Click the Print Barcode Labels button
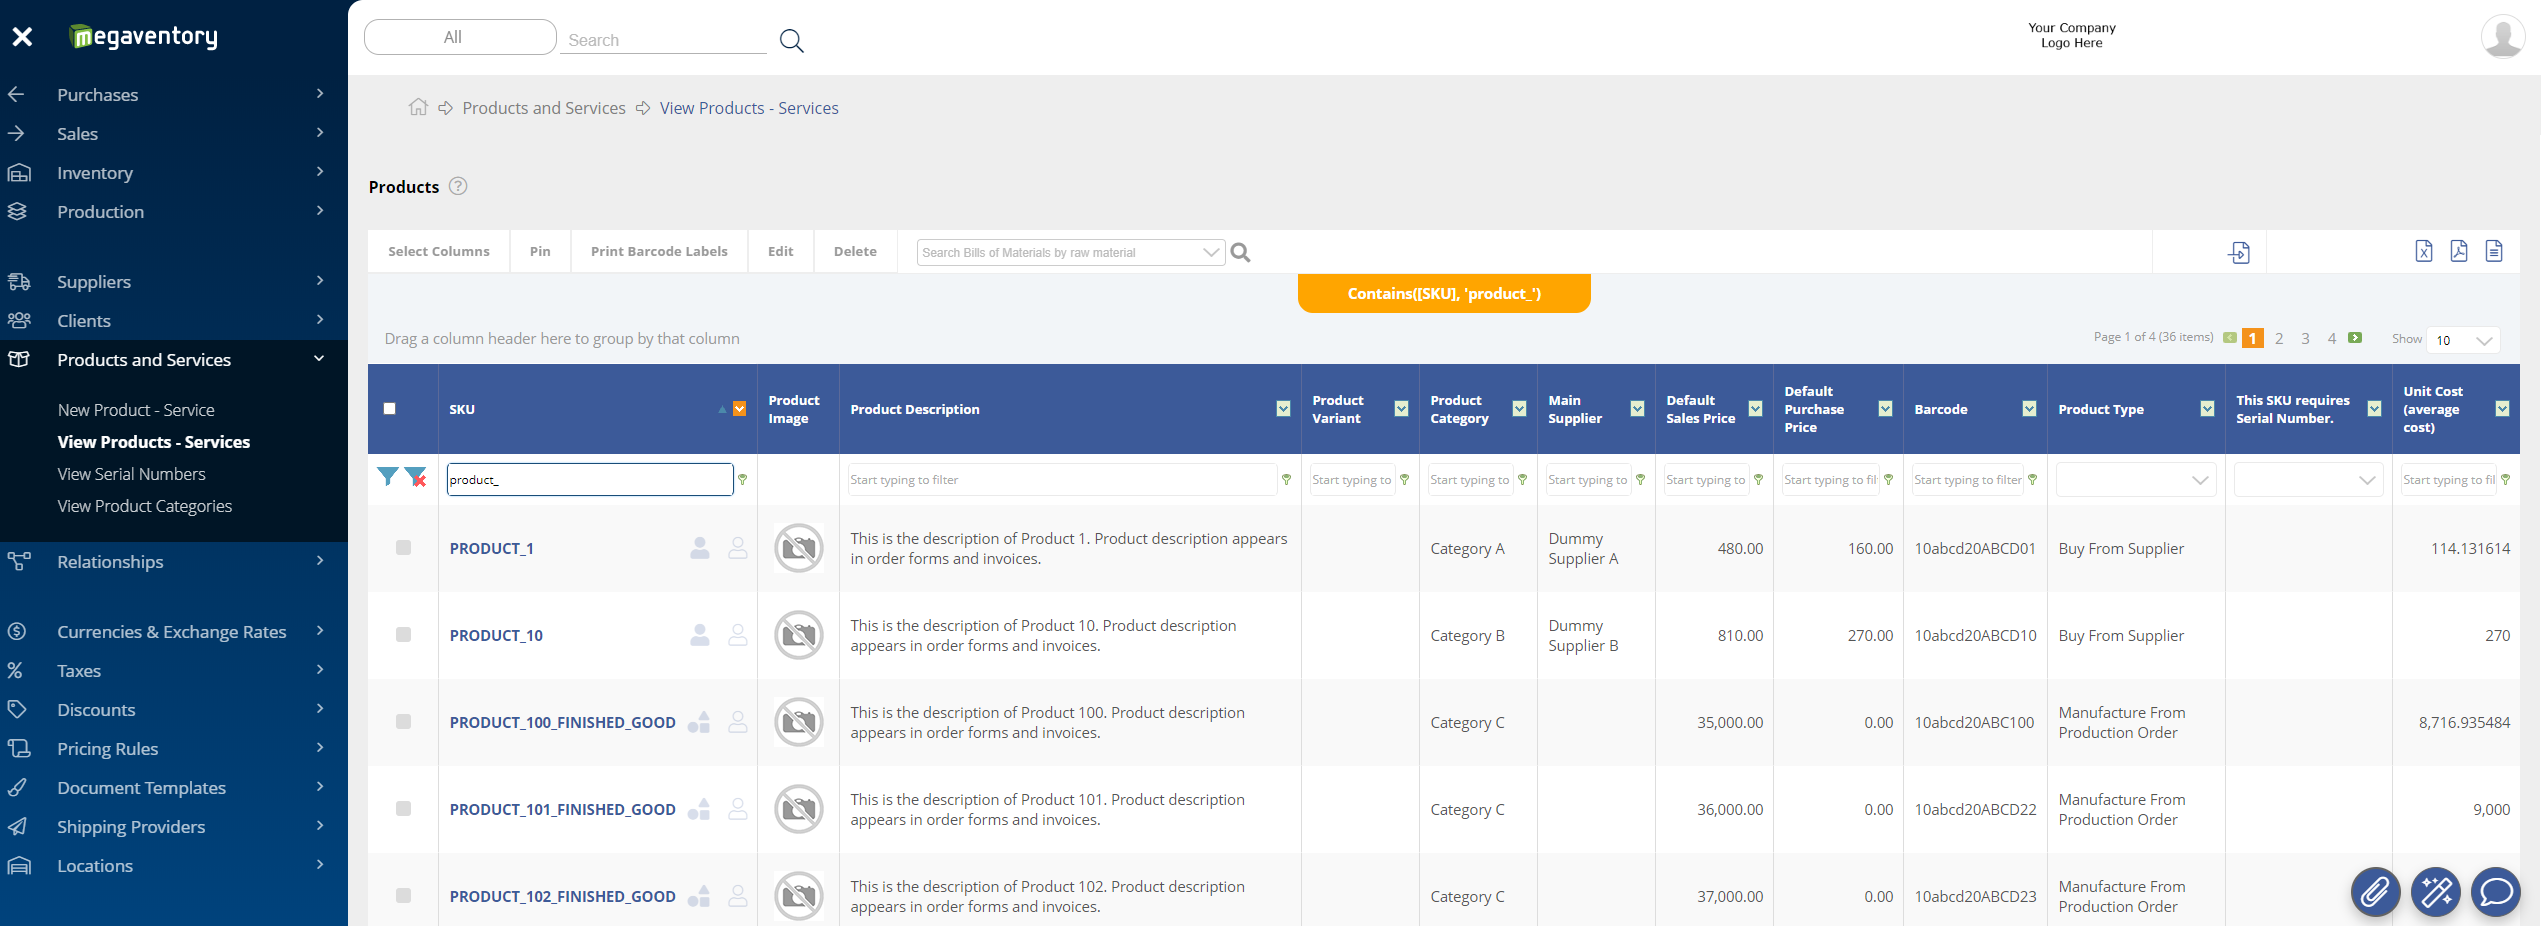This screenshot has width=2541, height=926. [x=658, y=252]
